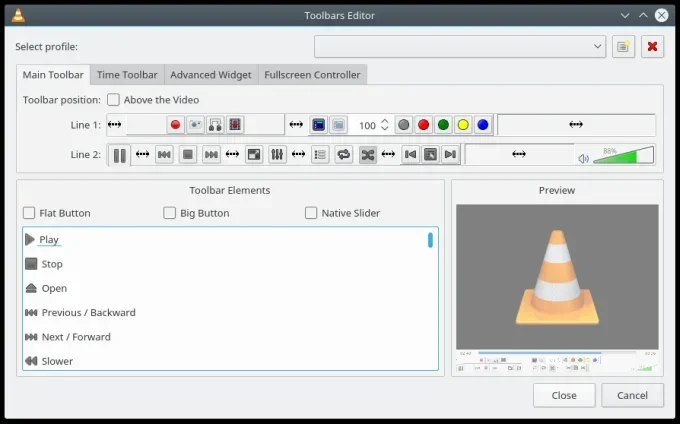This screenshot has width=680, height=424.
Task: Click the snapshot camera icon on Line 1
Action: coord(195,125)
